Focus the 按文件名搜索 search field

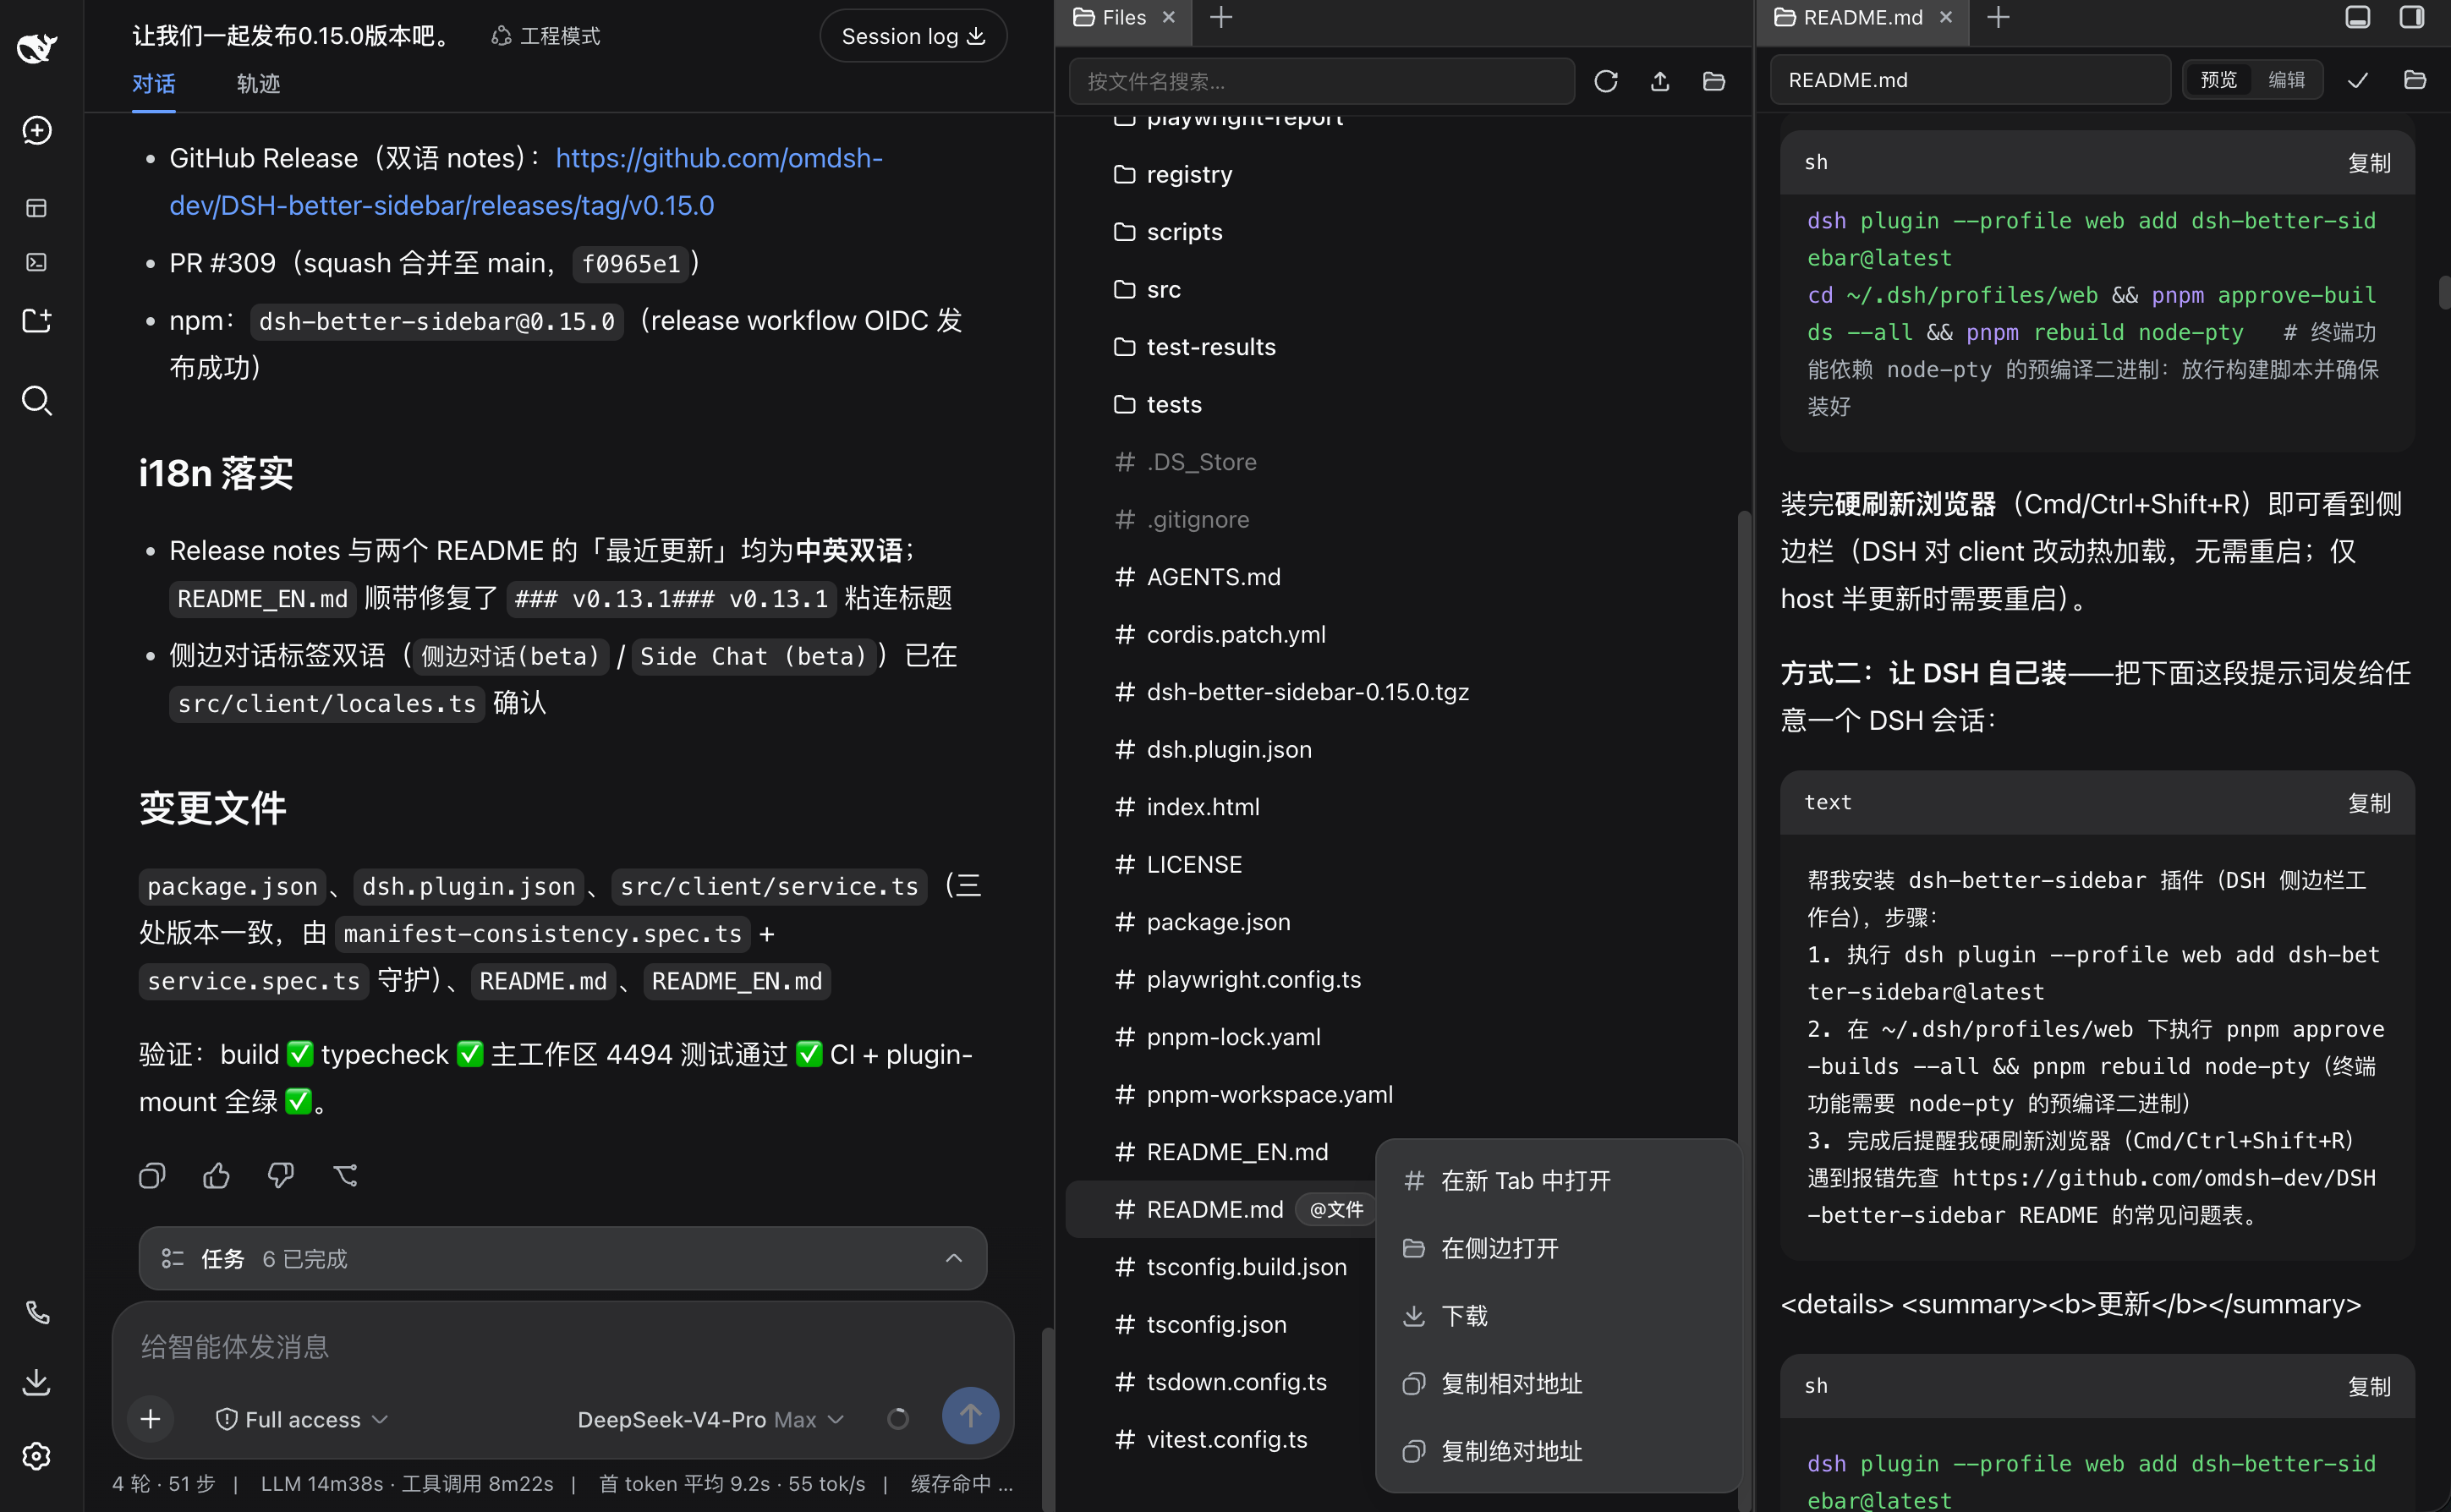pyautogui.click(x=1321, y=81)
